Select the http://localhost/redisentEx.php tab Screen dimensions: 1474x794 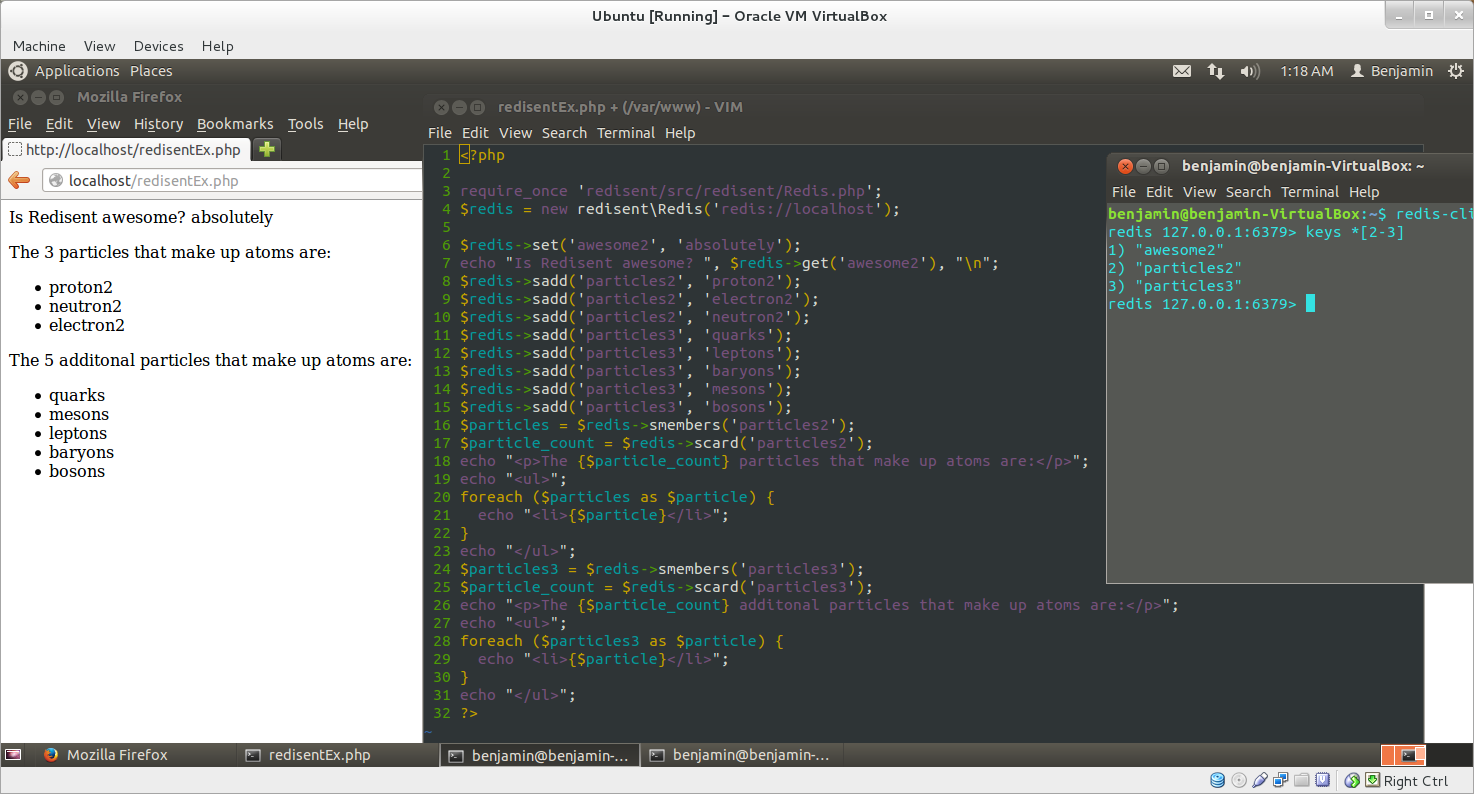coord(126,150)
